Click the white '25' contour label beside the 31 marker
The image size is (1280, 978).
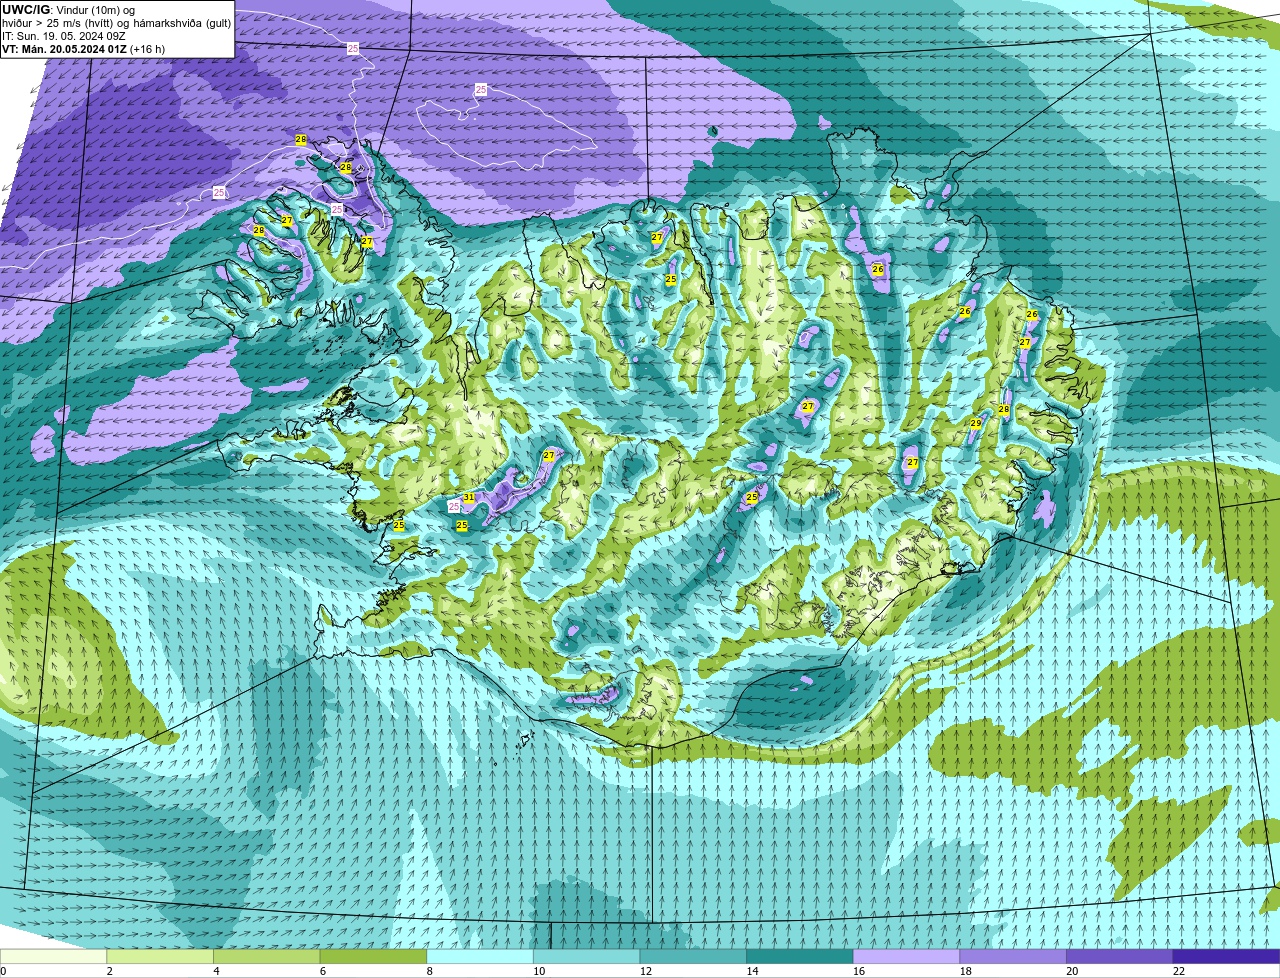pyautogui.click(x=455, y=507)
